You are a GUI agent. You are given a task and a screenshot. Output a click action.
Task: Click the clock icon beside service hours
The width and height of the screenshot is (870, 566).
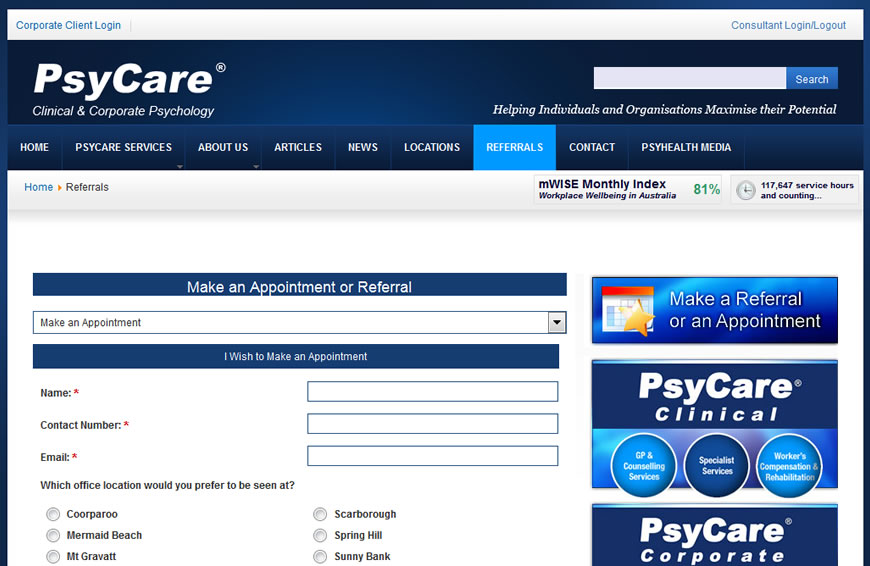745,190
